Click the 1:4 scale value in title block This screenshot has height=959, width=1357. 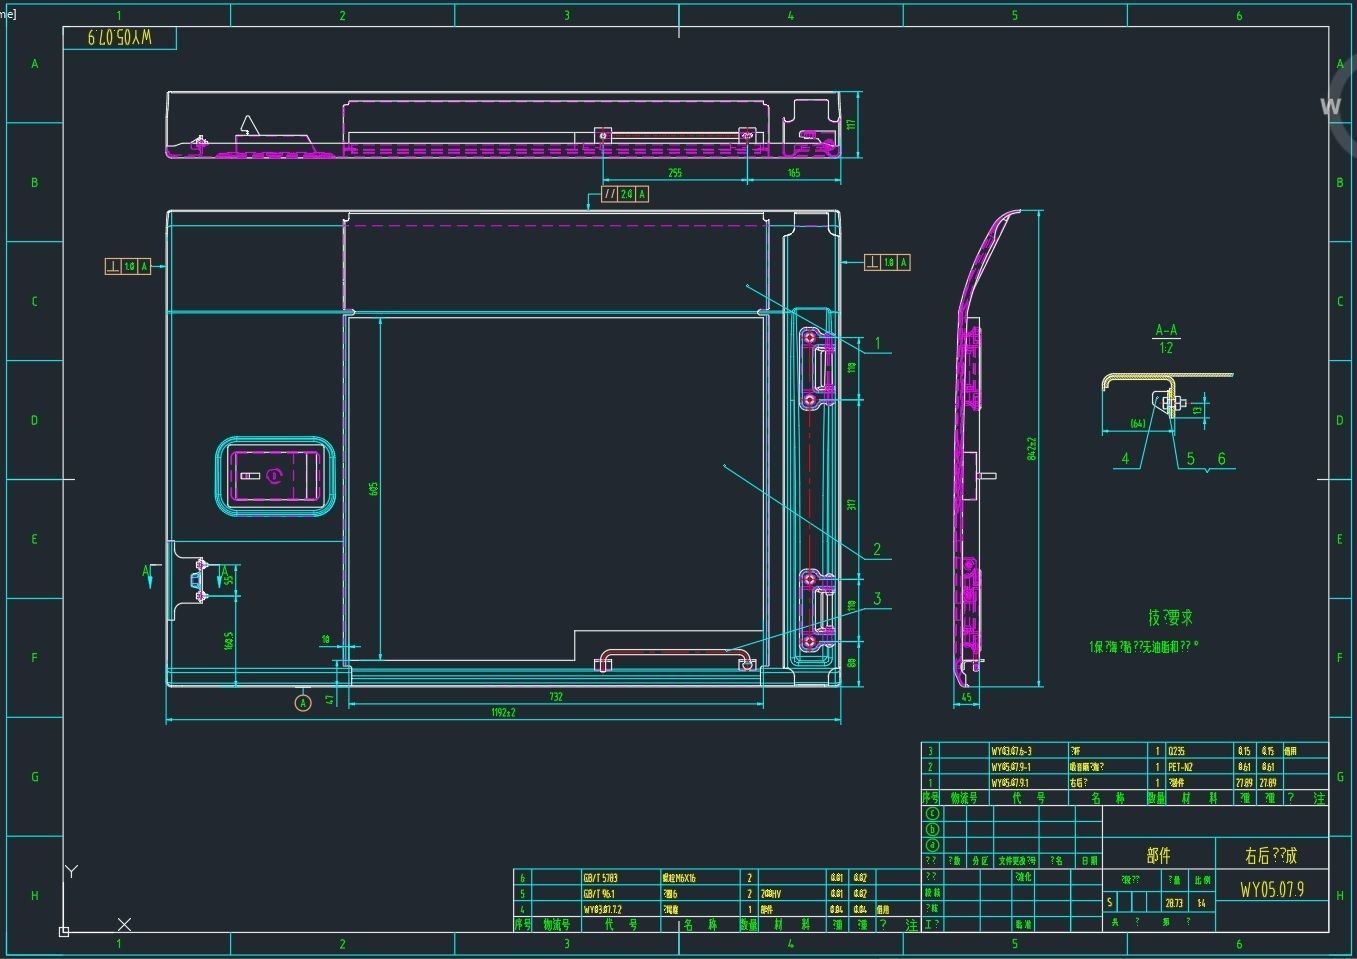[1201, 902]
